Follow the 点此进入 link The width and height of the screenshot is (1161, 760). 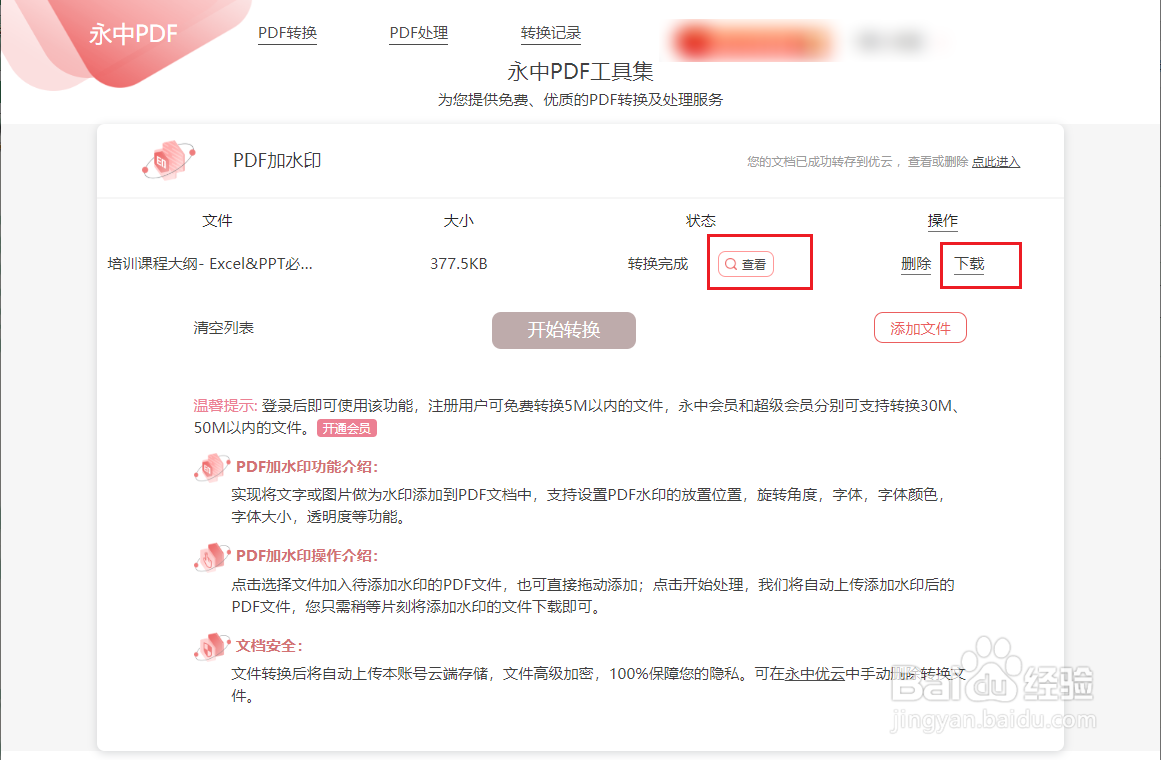point(995,161)
